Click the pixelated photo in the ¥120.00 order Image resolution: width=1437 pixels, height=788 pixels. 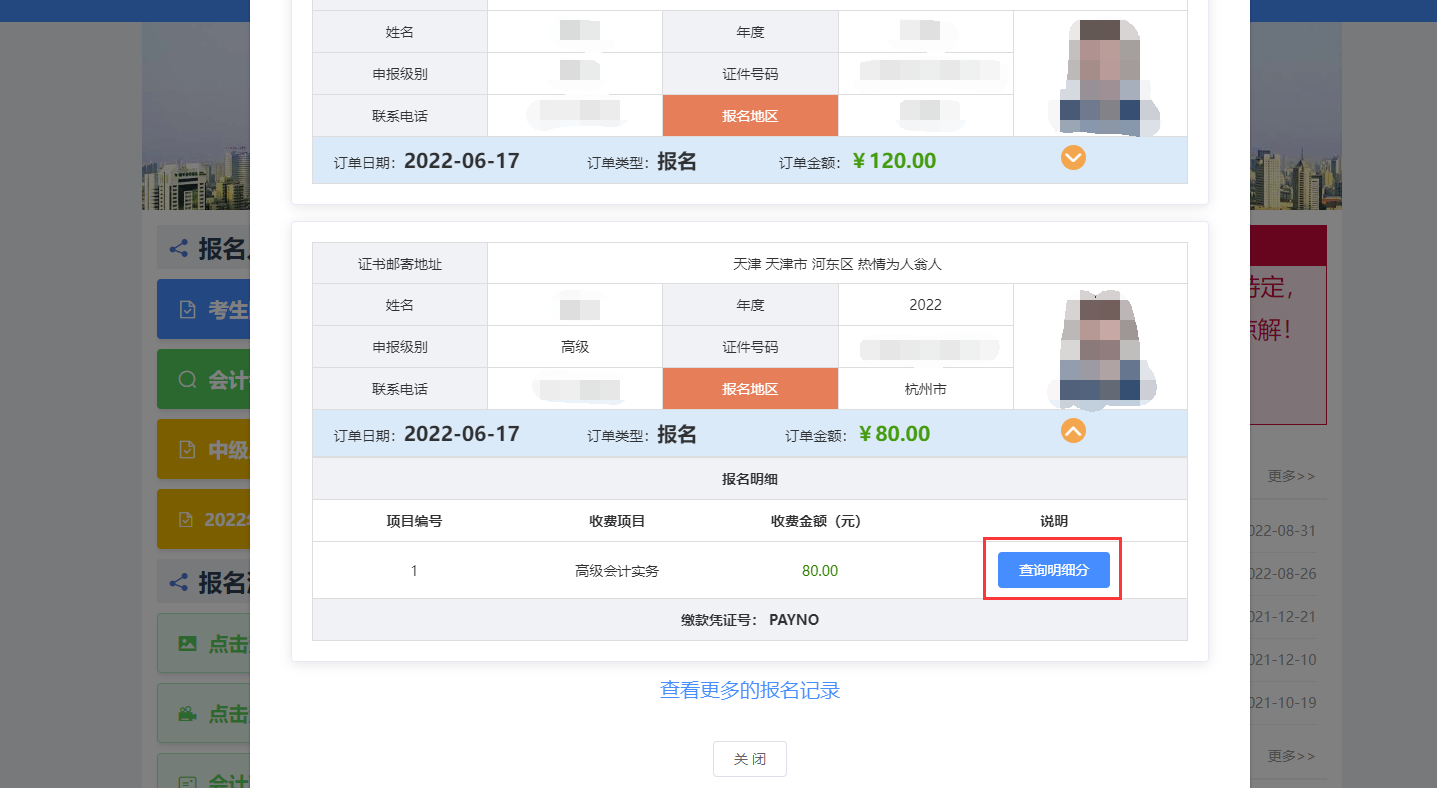pos(1100,76)
